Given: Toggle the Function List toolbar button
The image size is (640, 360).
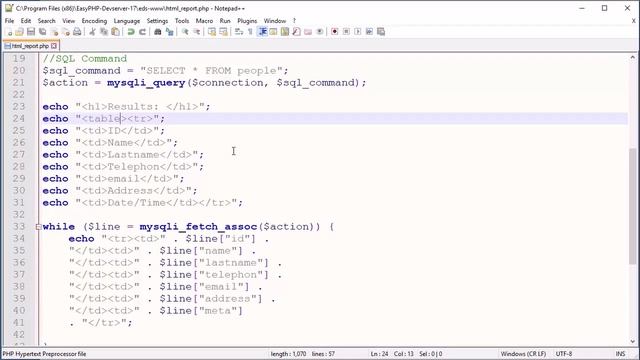Looking at the screenshot, I should coord(296,32).
